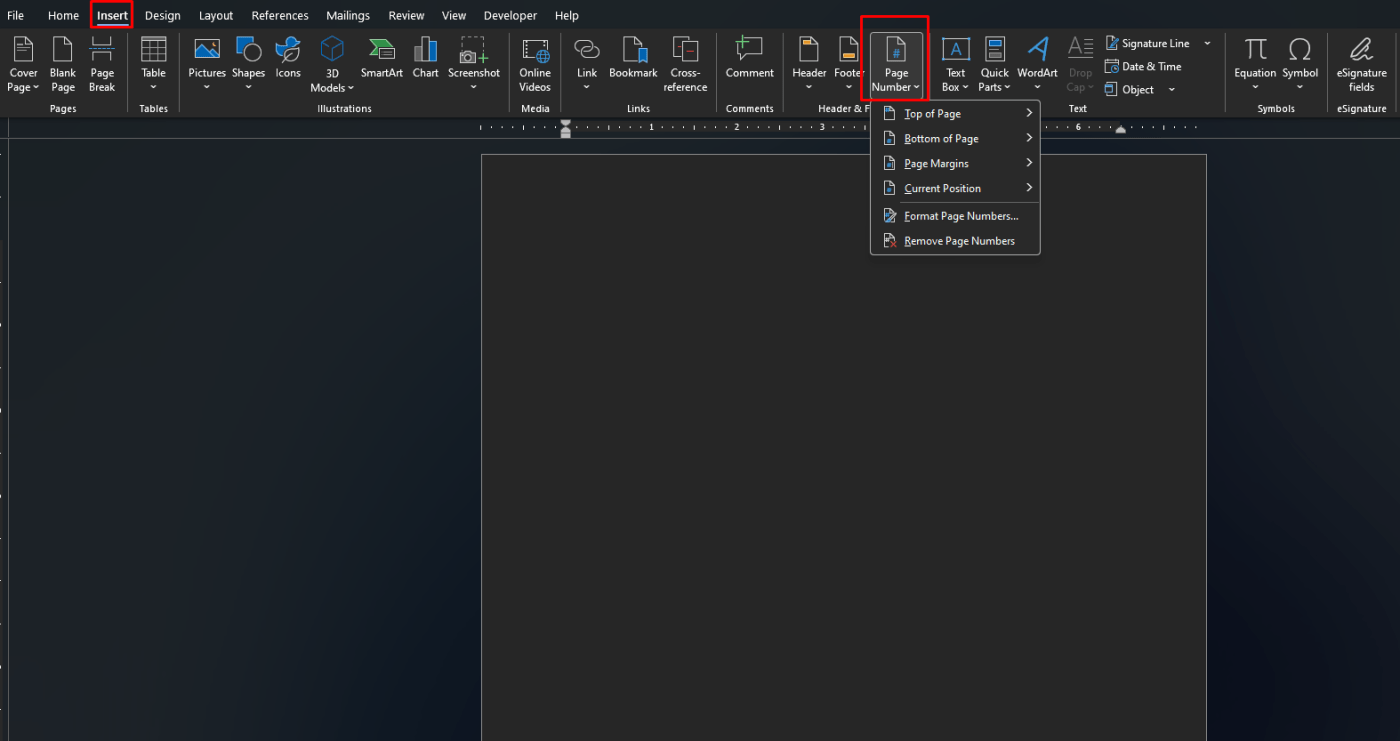Click the right indent marker on ruler

[x=1121, y=130]
